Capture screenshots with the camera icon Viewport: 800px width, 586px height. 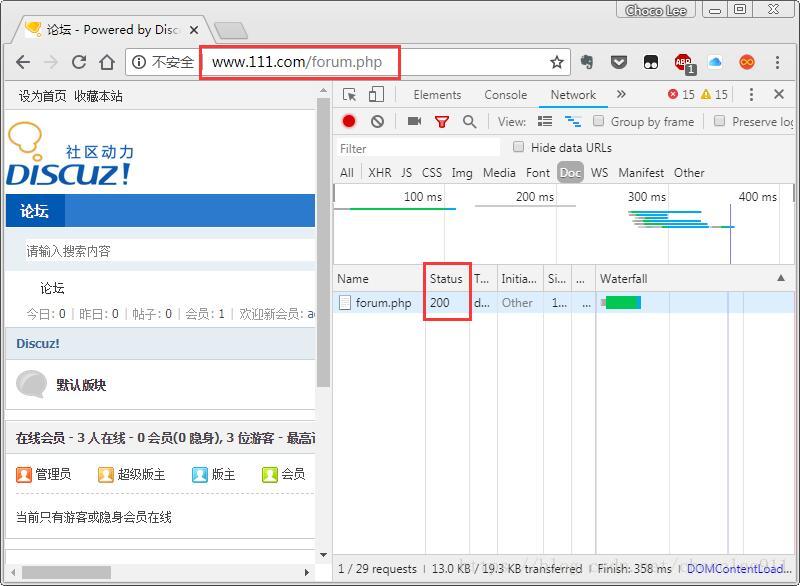414,121
